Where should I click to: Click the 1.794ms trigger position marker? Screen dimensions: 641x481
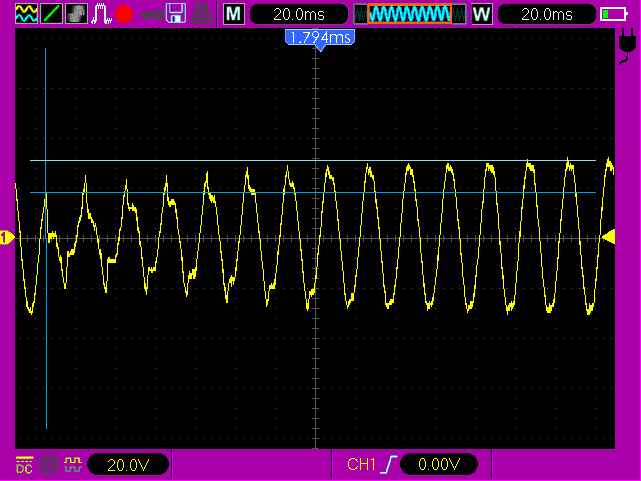click(320, 38)
